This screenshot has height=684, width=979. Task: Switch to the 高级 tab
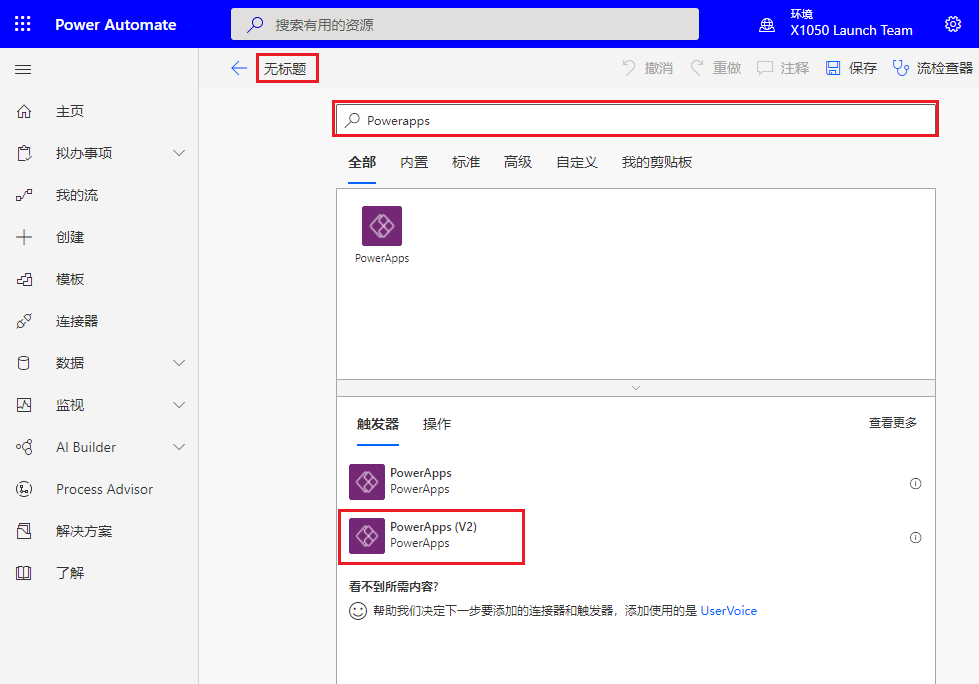(x=518, y=162)
